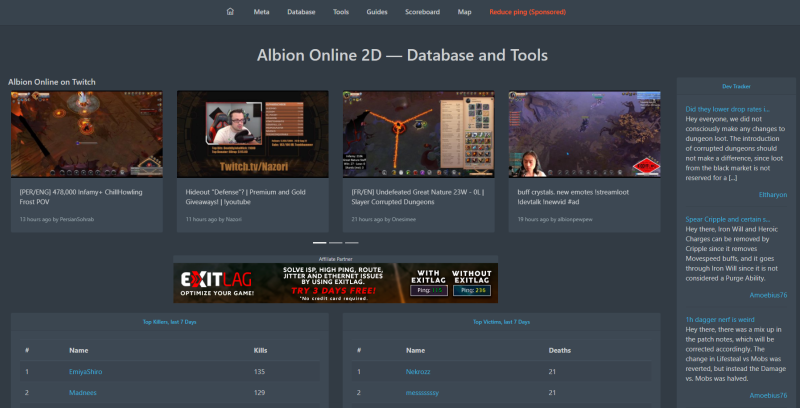Image resolution: width=800 pixels, height=408 pixels.
Task: Open '1h dagger nerf is weird' post
Action: pyautogui.click(x=720, y=320)
